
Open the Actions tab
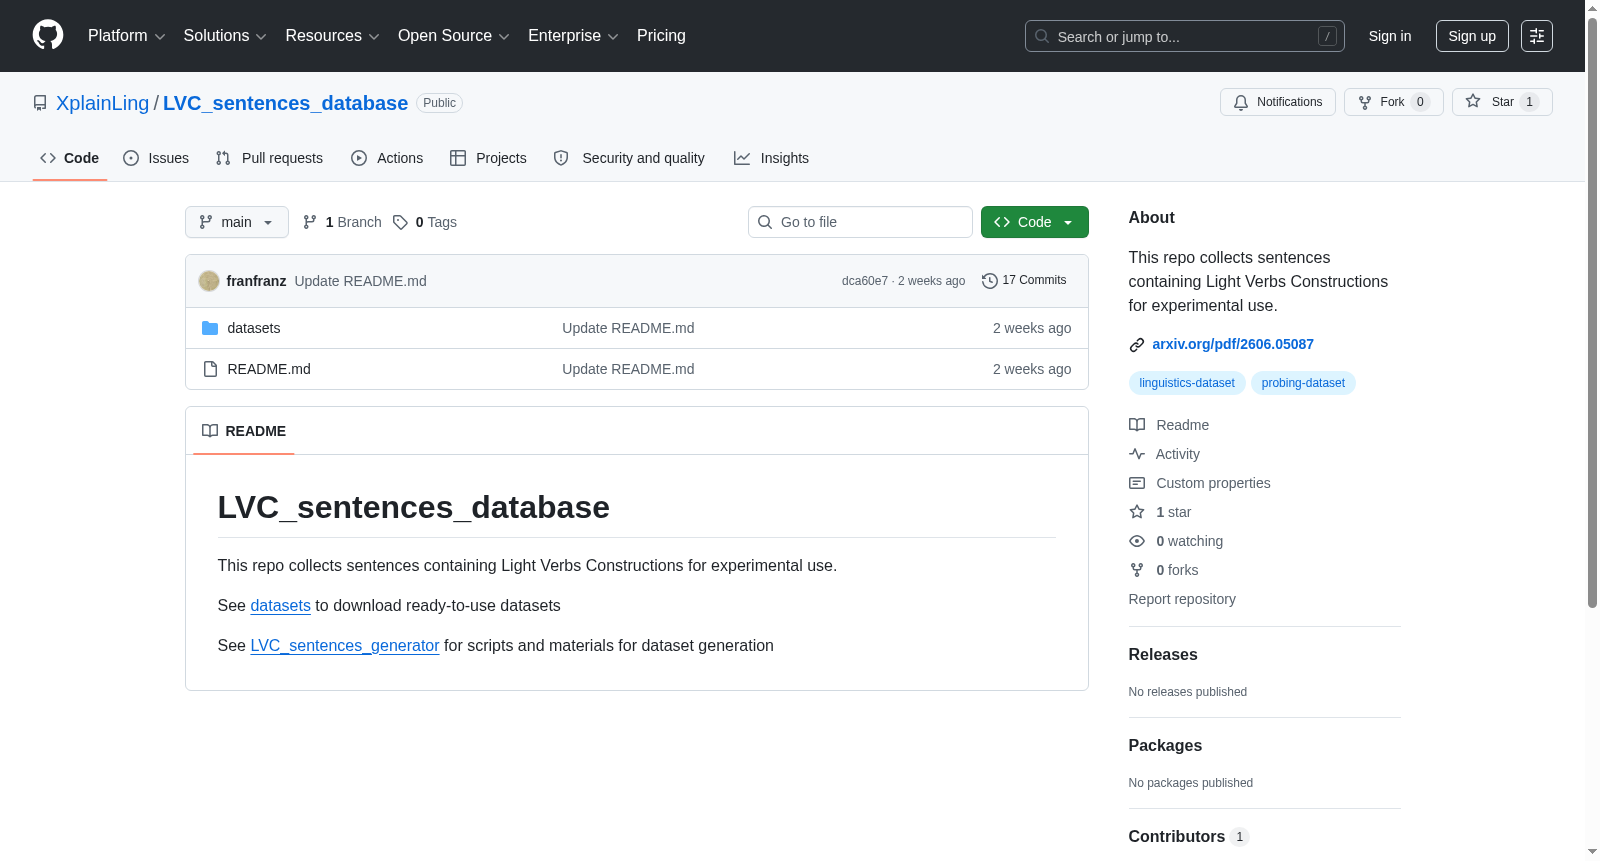(x=387, y=158)
